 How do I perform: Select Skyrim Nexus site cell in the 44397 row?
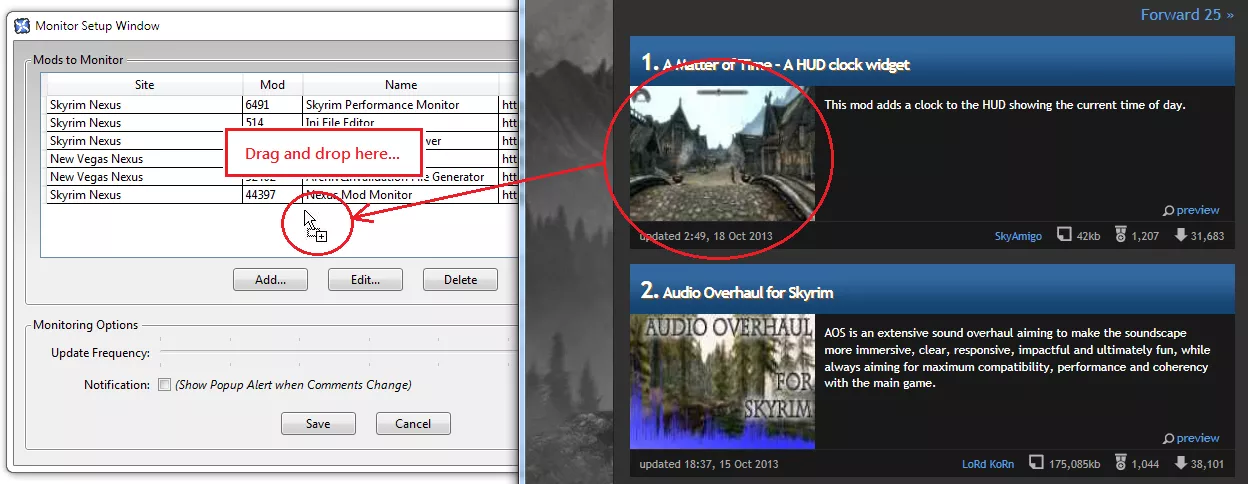point(145,195)
